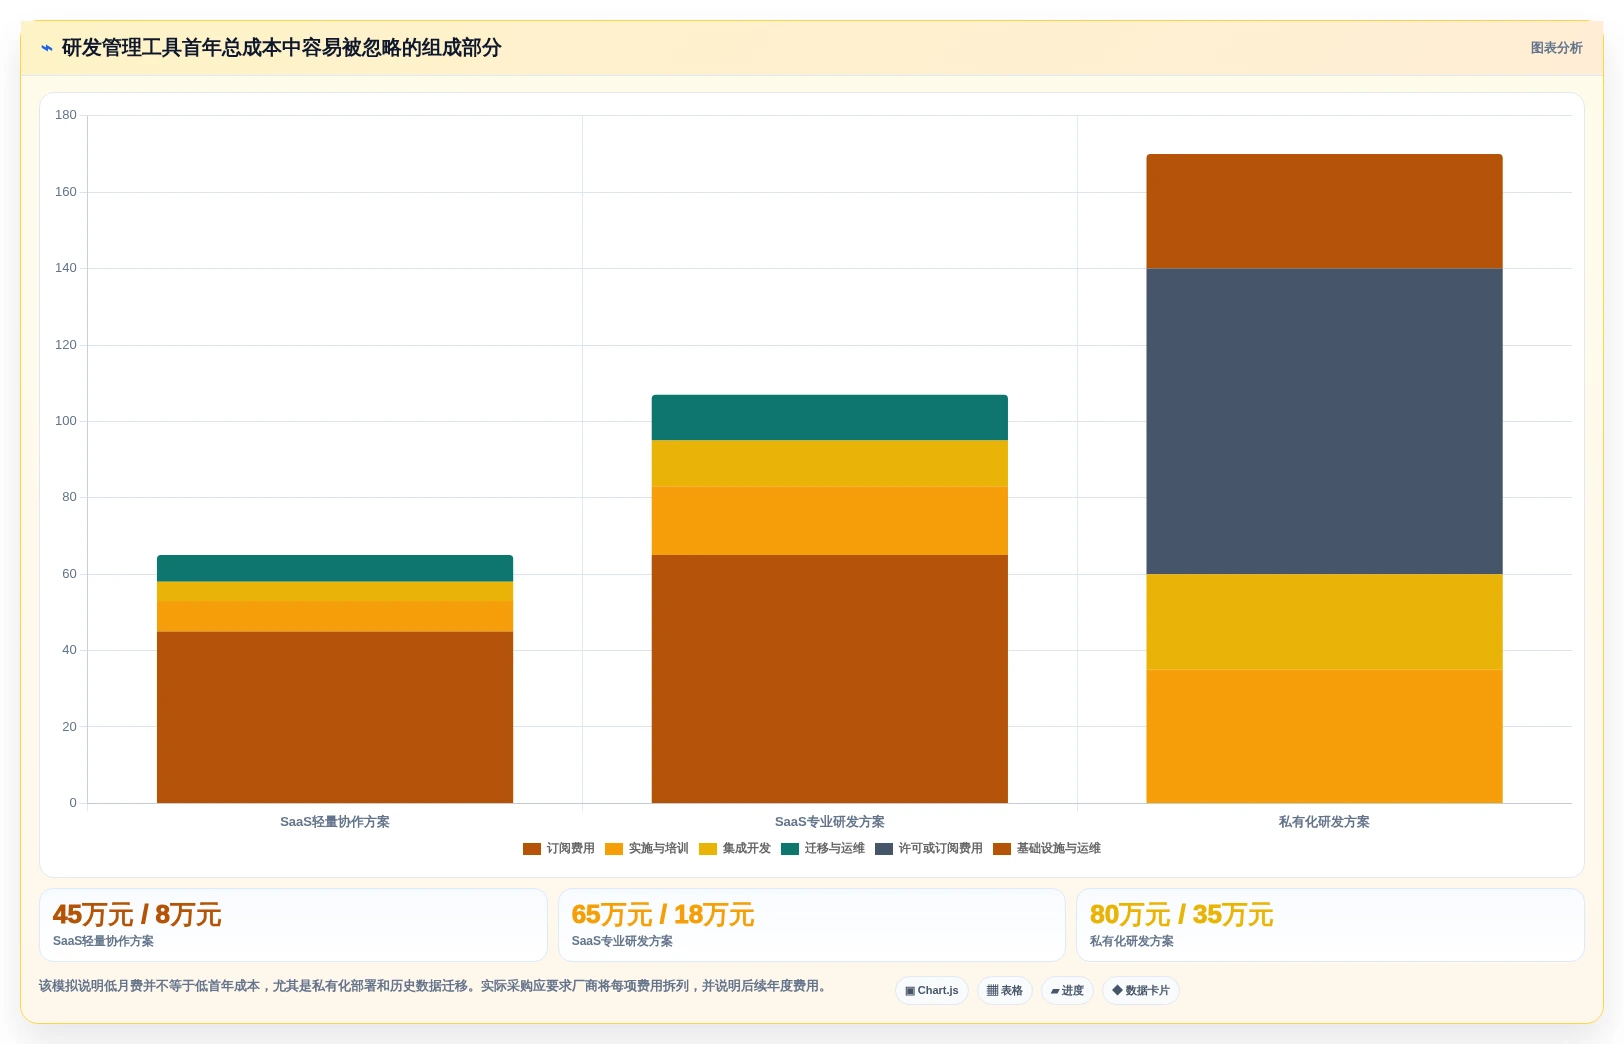Click the 45万元 / 8万元 data card
The image size is (1624, 1044).
[x=293, y=925]
